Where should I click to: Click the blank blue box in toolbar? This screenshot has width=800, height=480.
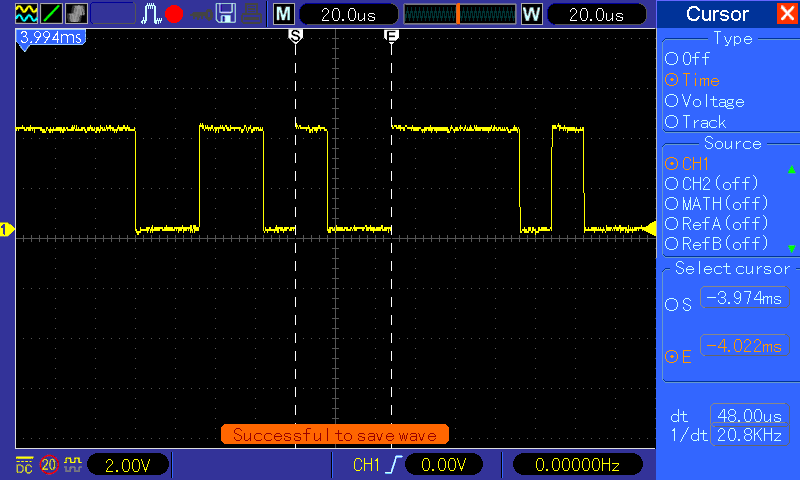pos(113,14)
